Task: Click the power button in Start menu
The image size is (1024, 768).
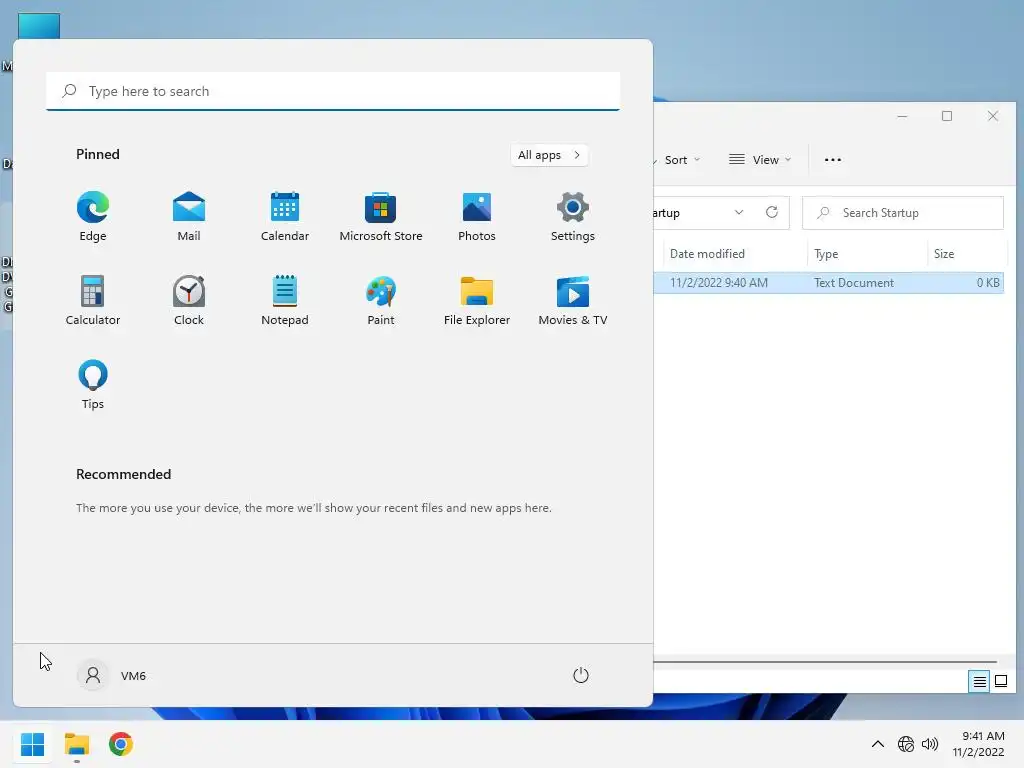Action: (x=581, y=675)
